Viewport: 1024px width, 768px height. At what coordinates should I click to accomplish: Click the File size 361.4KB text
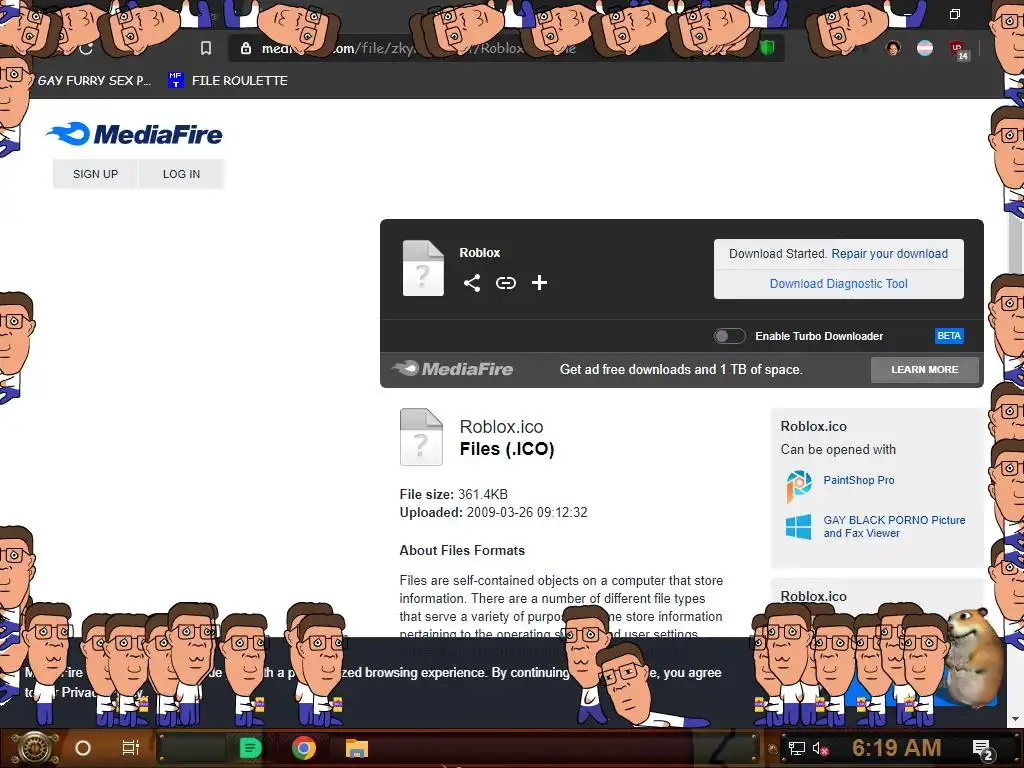[454, 494]
